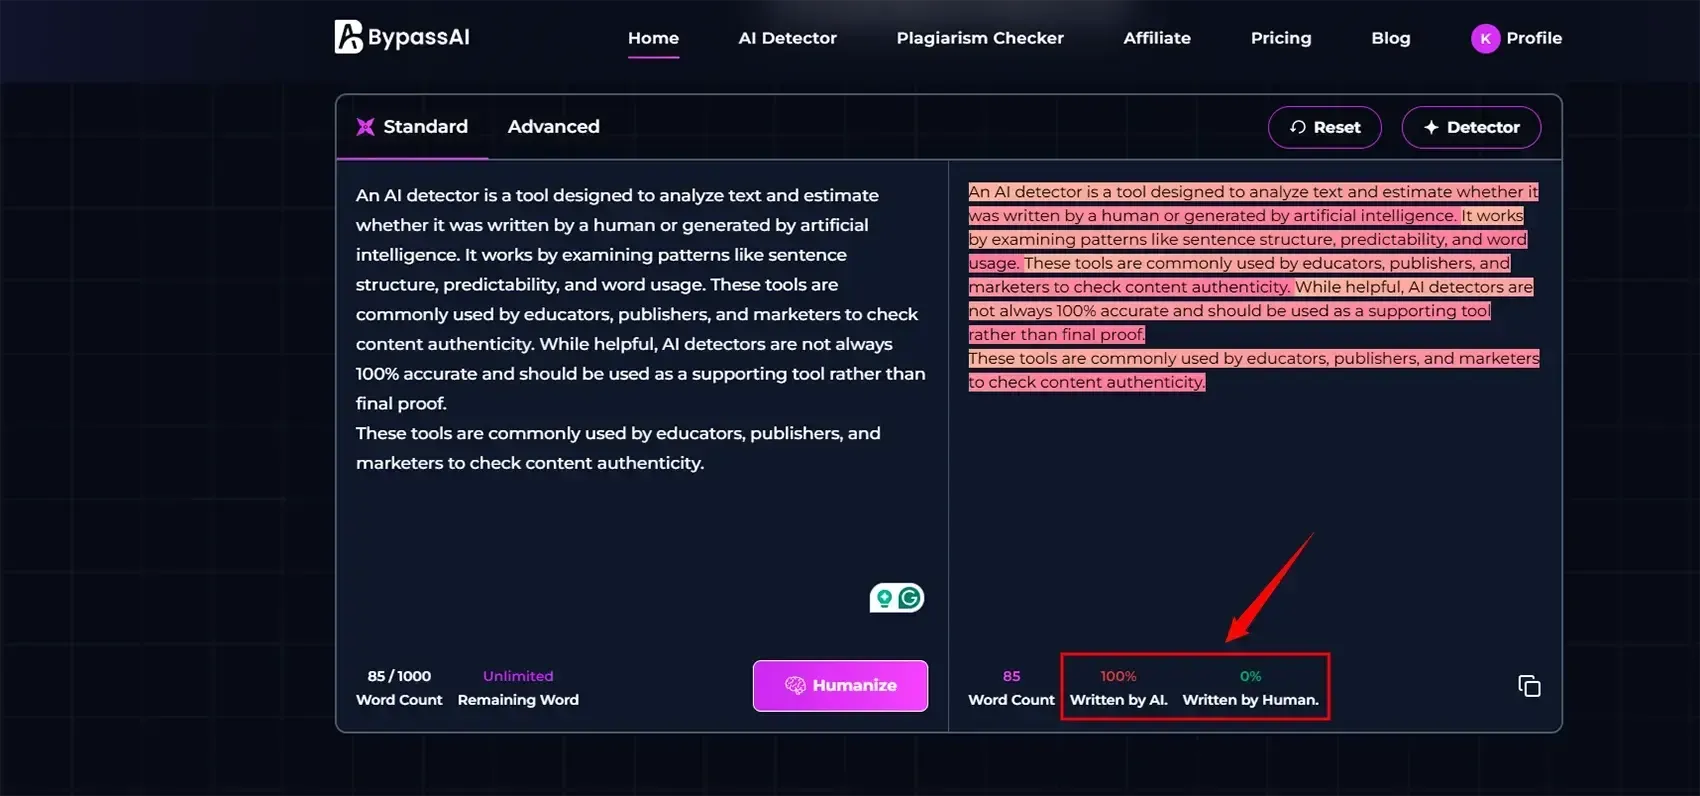
Task: Click the 'Unlimited' remaining word text
Action: (518, 676)
